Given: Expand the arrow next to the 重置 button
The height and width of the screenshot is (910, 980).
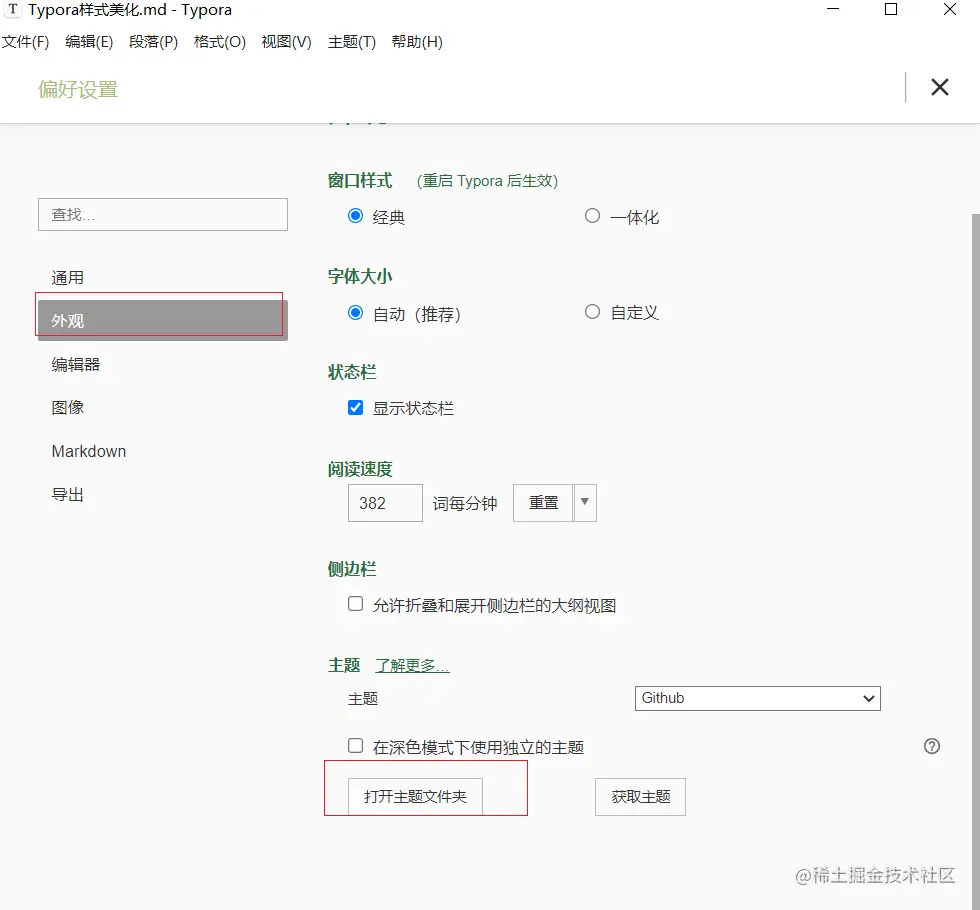Looking at the screenshot, I should click(584, 502).
